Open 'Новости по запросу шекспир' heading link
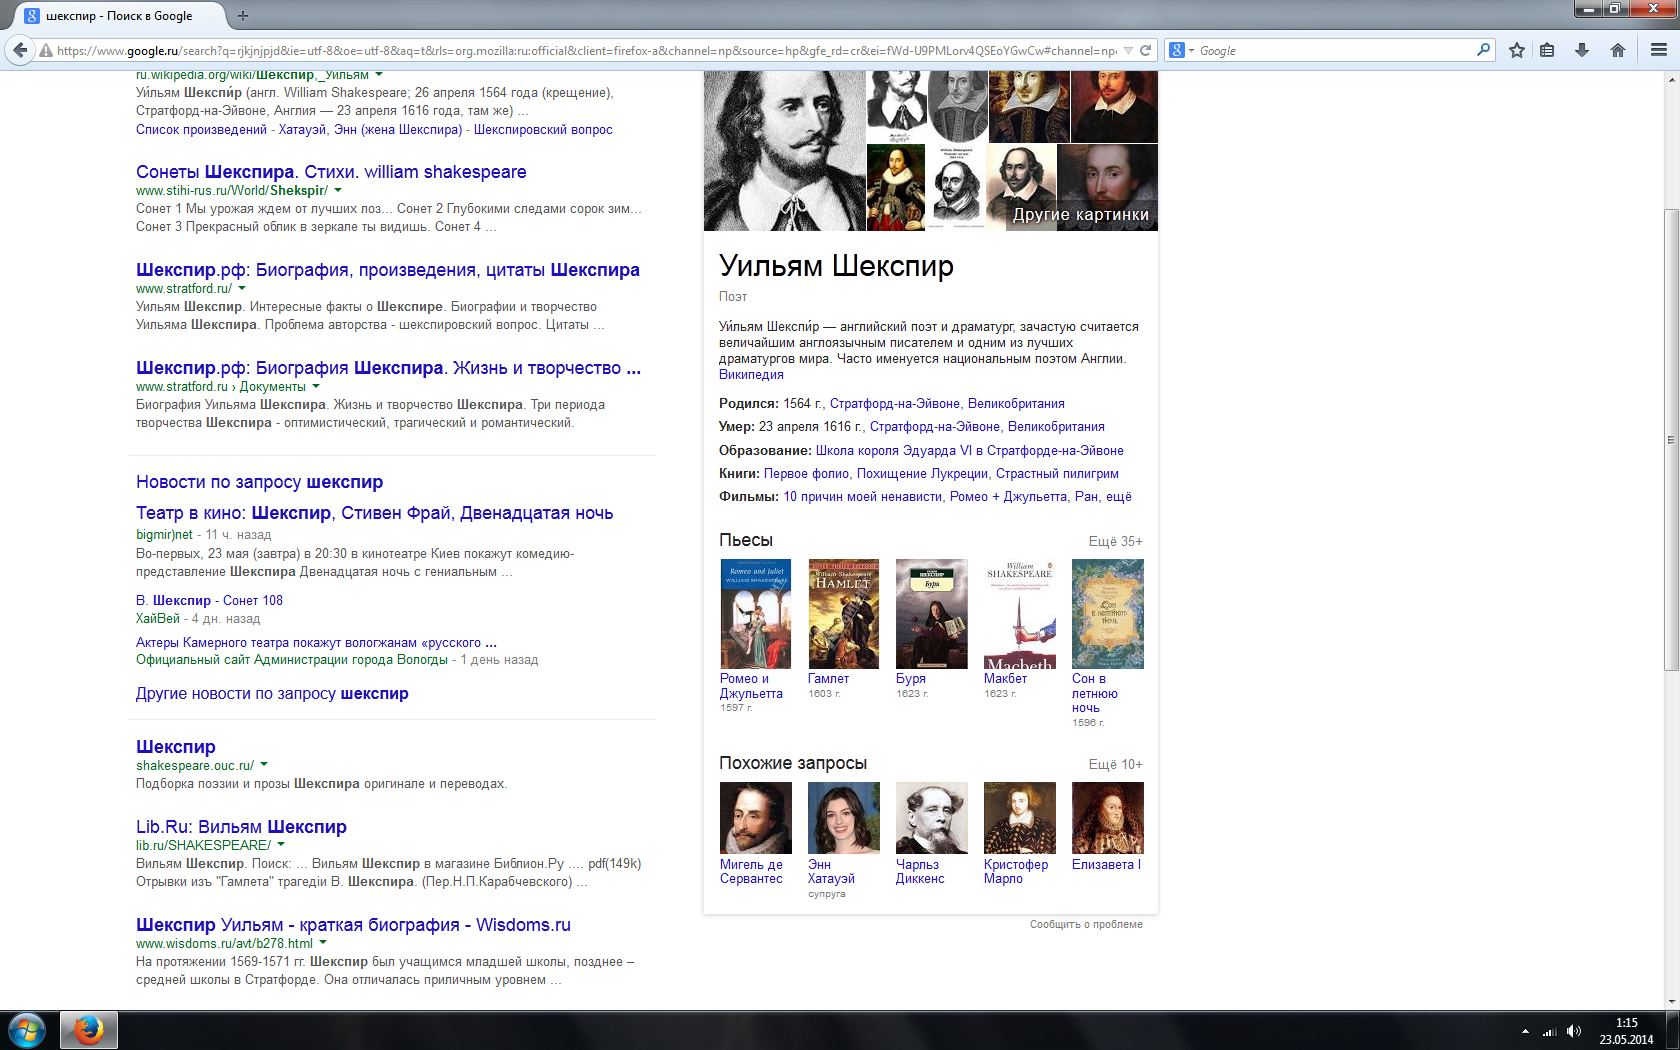The width and height of the screenshot is (1680, 1050). (x=259, y=482)
